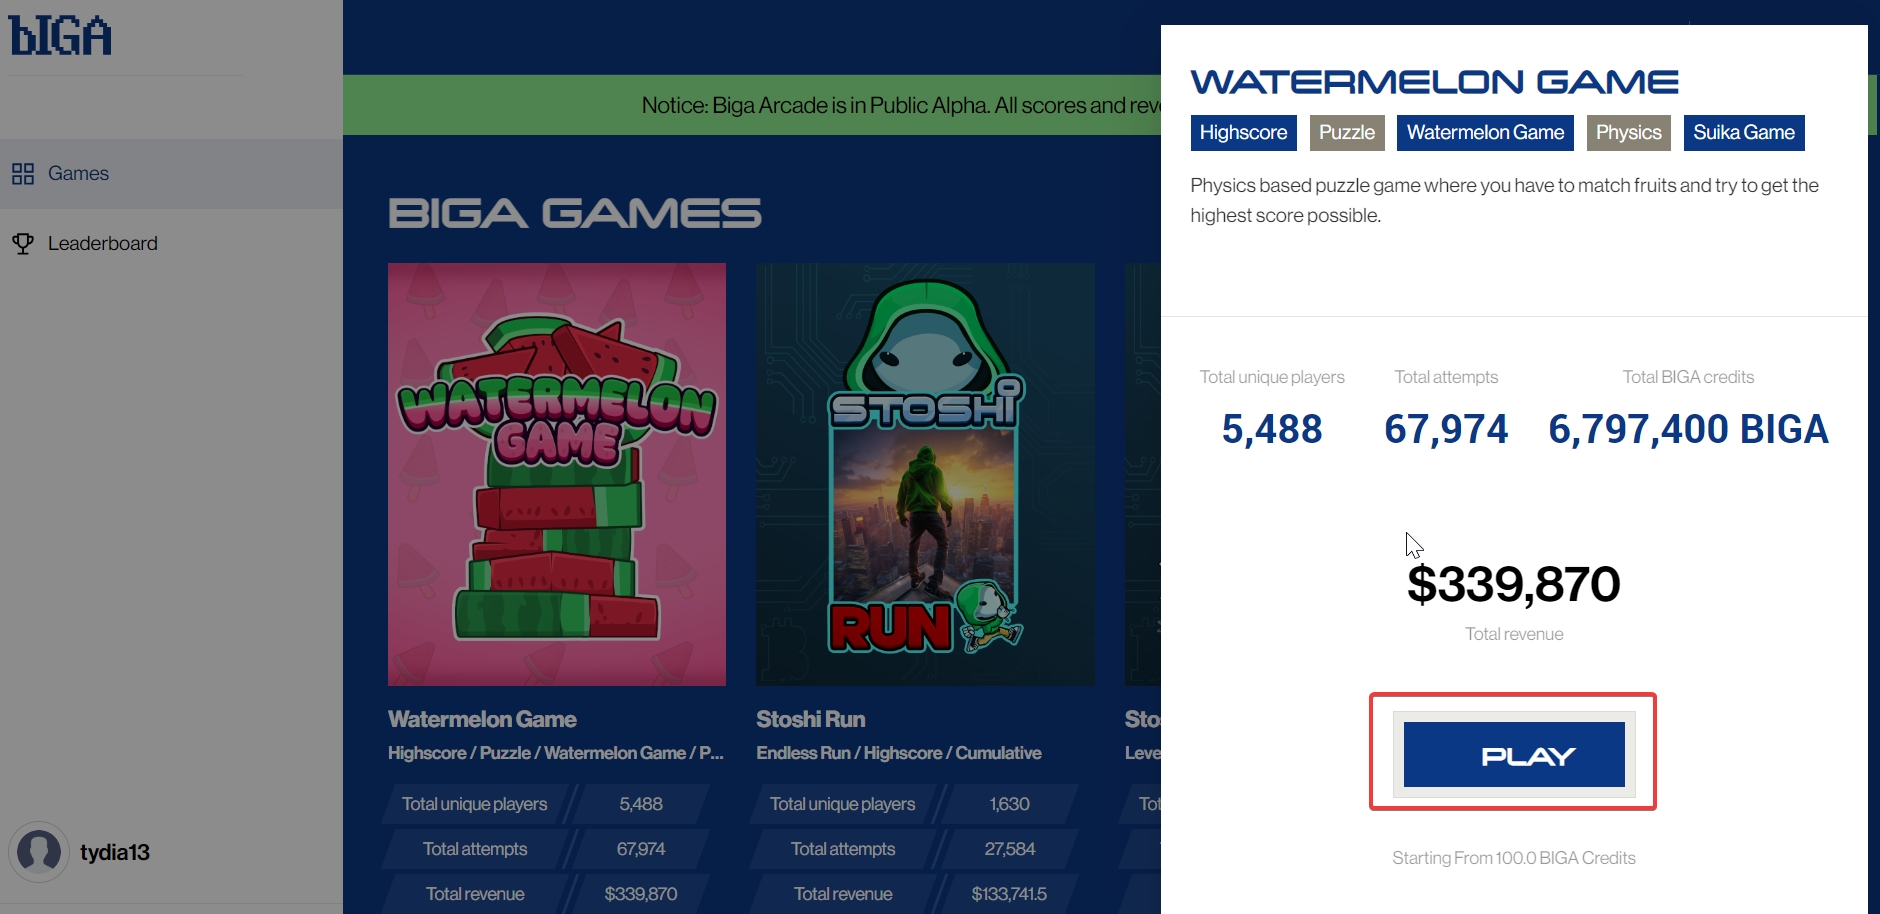Select the Puzzle tag
Viewport: 1880px width, 914px height.
(x=1347, y=133)
